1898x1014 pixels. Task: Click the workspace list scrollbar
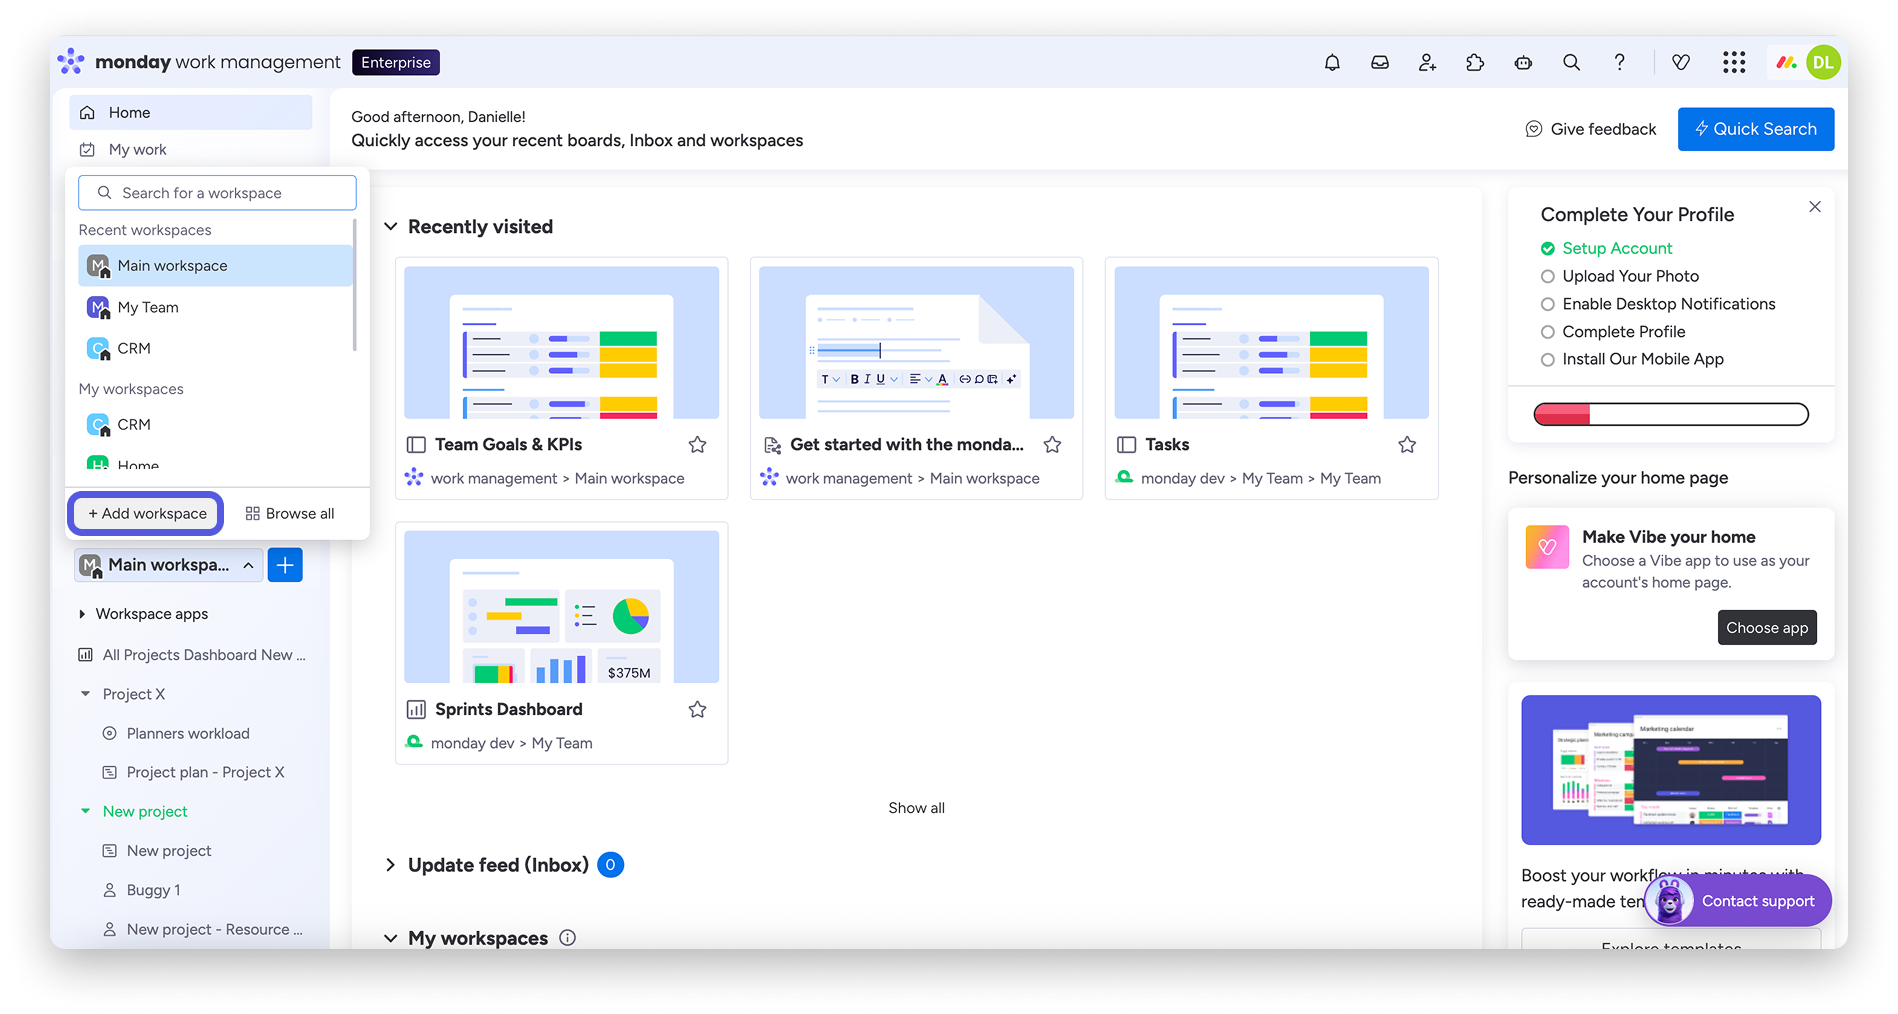click(x=355, y=285)
